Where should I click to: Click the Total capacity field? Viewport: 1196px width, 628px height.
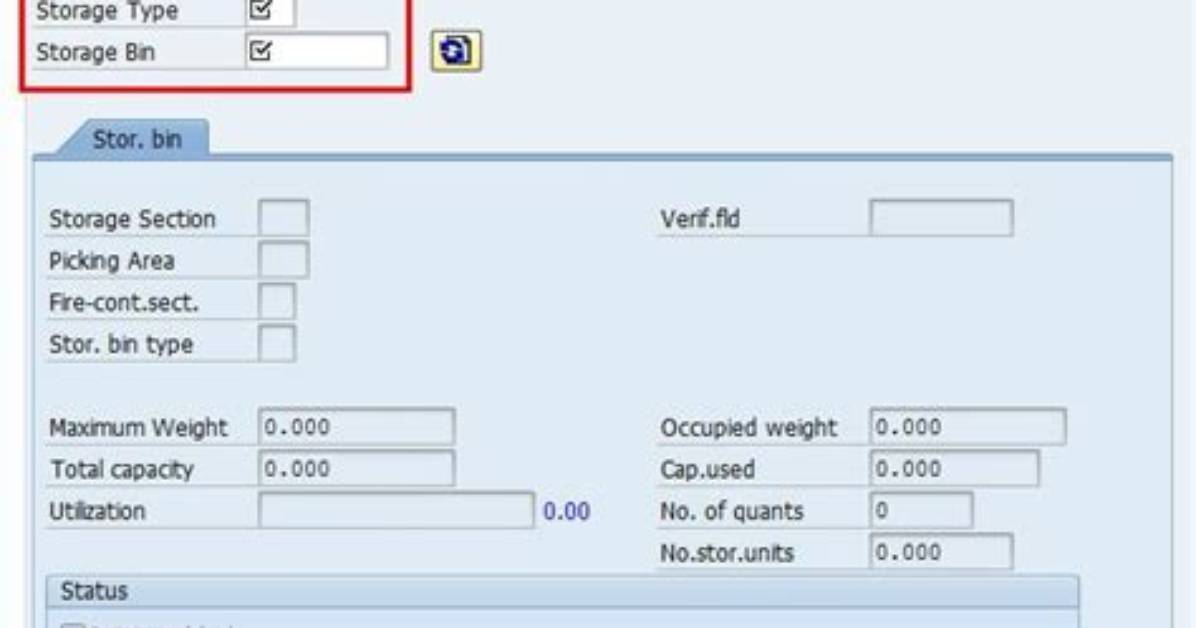click(357, 469)
